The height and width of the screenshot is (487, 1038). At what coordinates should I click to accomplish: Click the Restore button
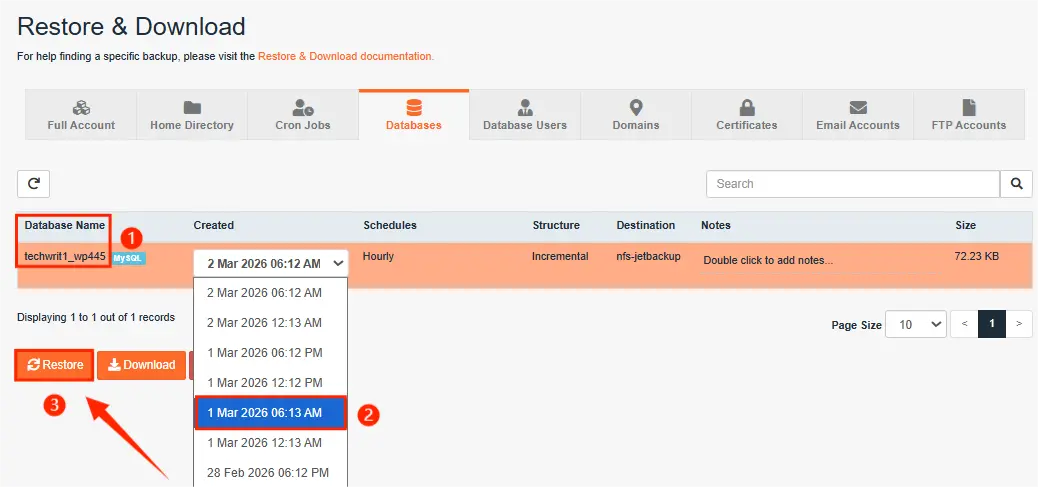tap(55, 365)
